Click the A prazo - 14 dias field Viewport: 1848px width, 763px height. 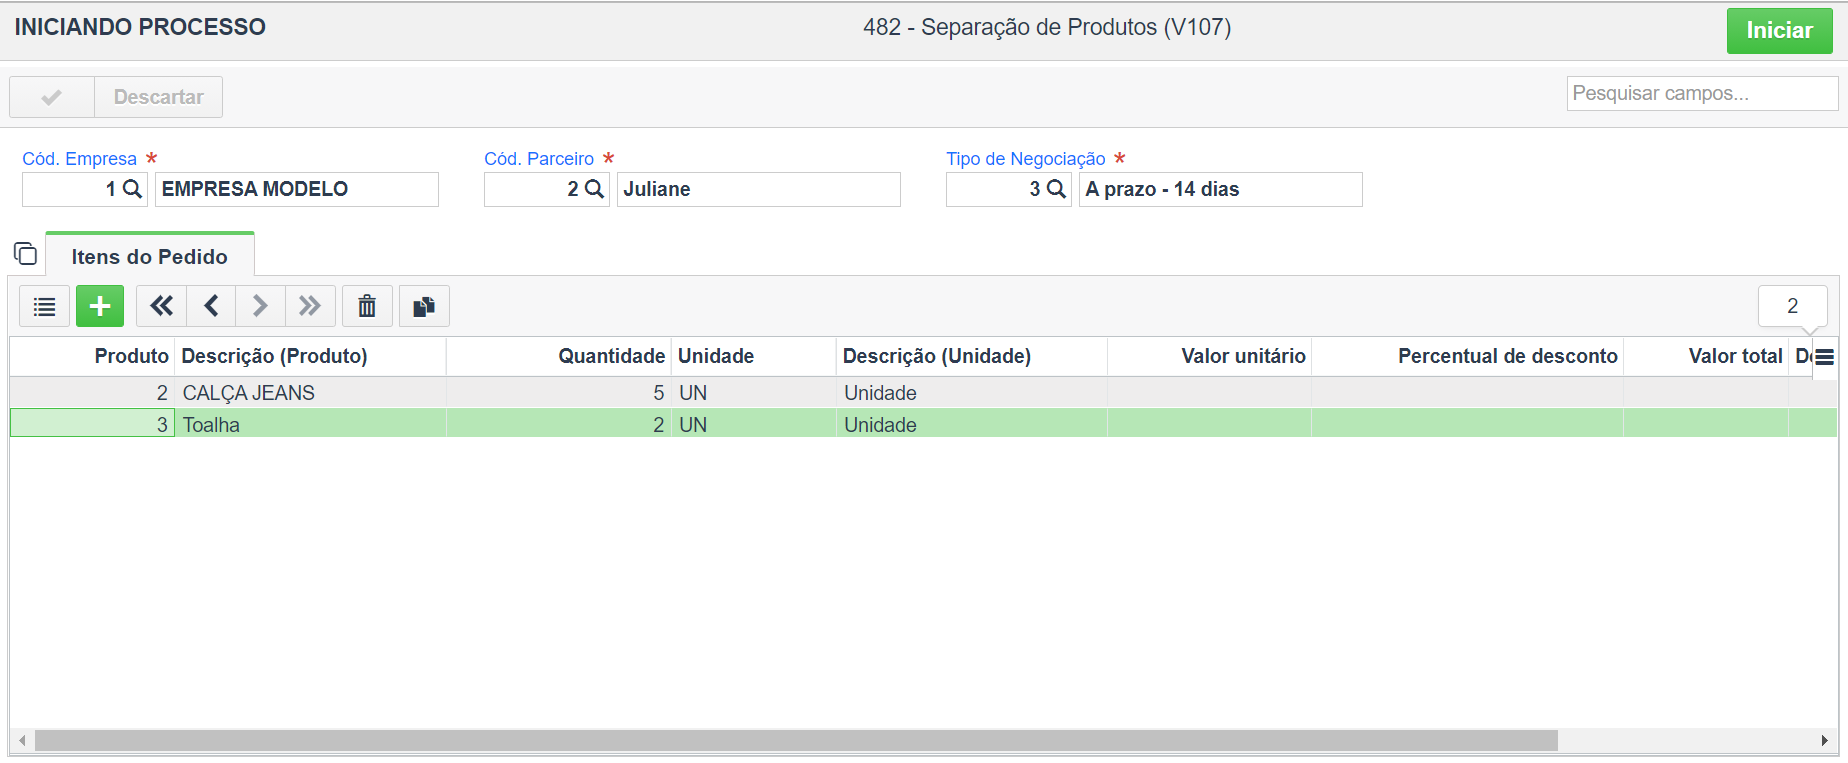coord(1221,189)
